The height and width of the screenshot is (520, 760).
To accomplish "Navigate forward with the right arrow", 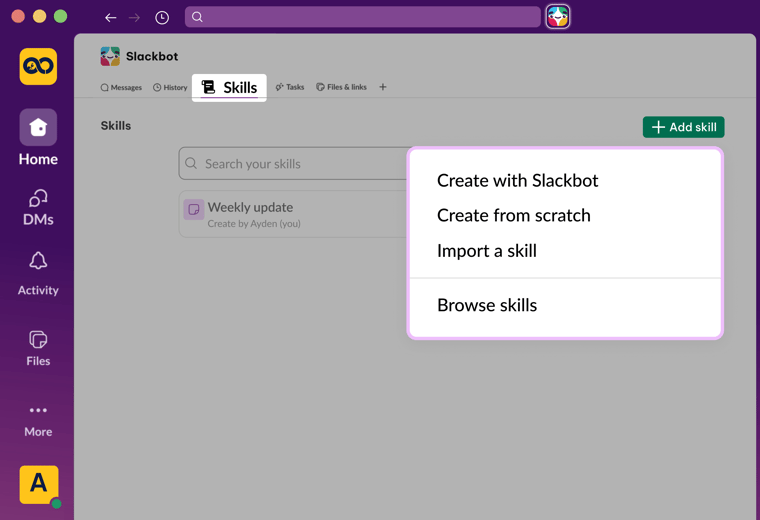I will point(134,17).
